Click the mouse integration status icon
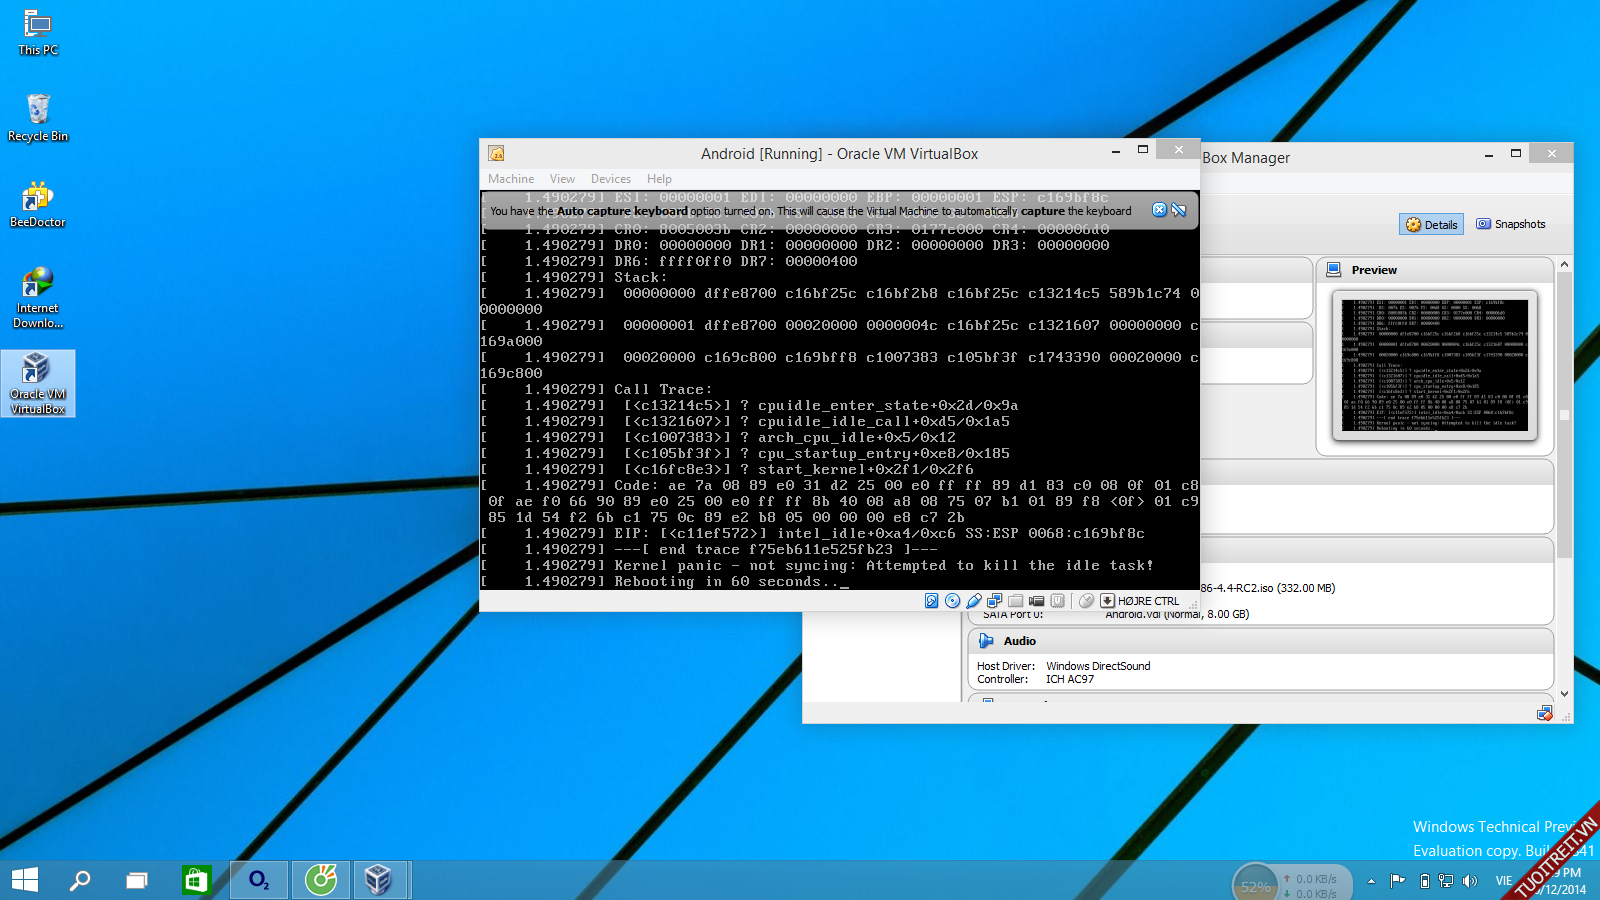Screen dimensions: 1600x900 pos(1086,601)
